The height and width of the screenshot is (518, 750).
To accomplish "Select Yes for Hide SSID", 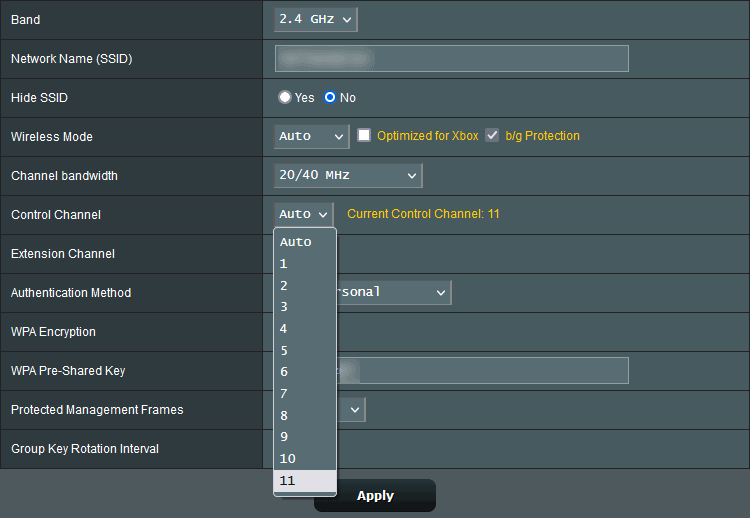I will click(x=285, y=97).
